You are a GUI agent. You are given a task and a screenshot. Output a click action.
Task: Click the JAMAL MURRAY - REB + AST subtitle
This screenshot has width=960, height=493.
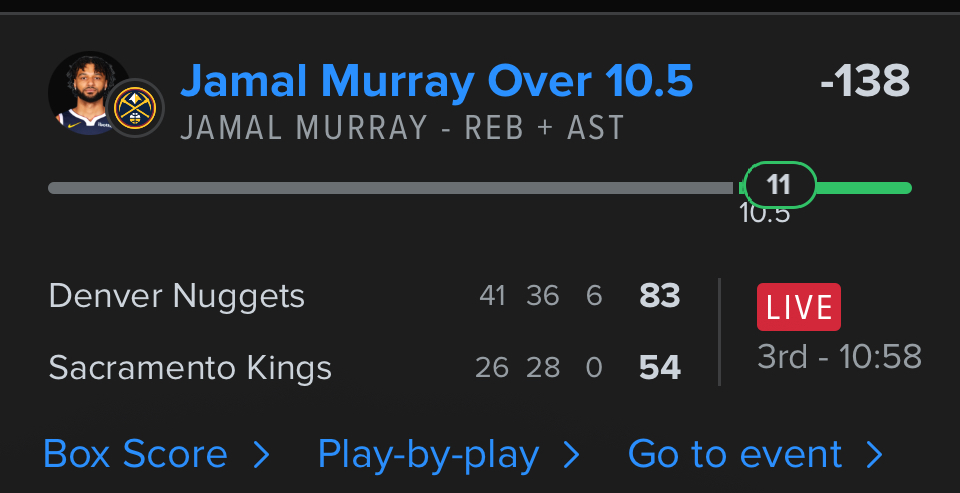point(402,128)
